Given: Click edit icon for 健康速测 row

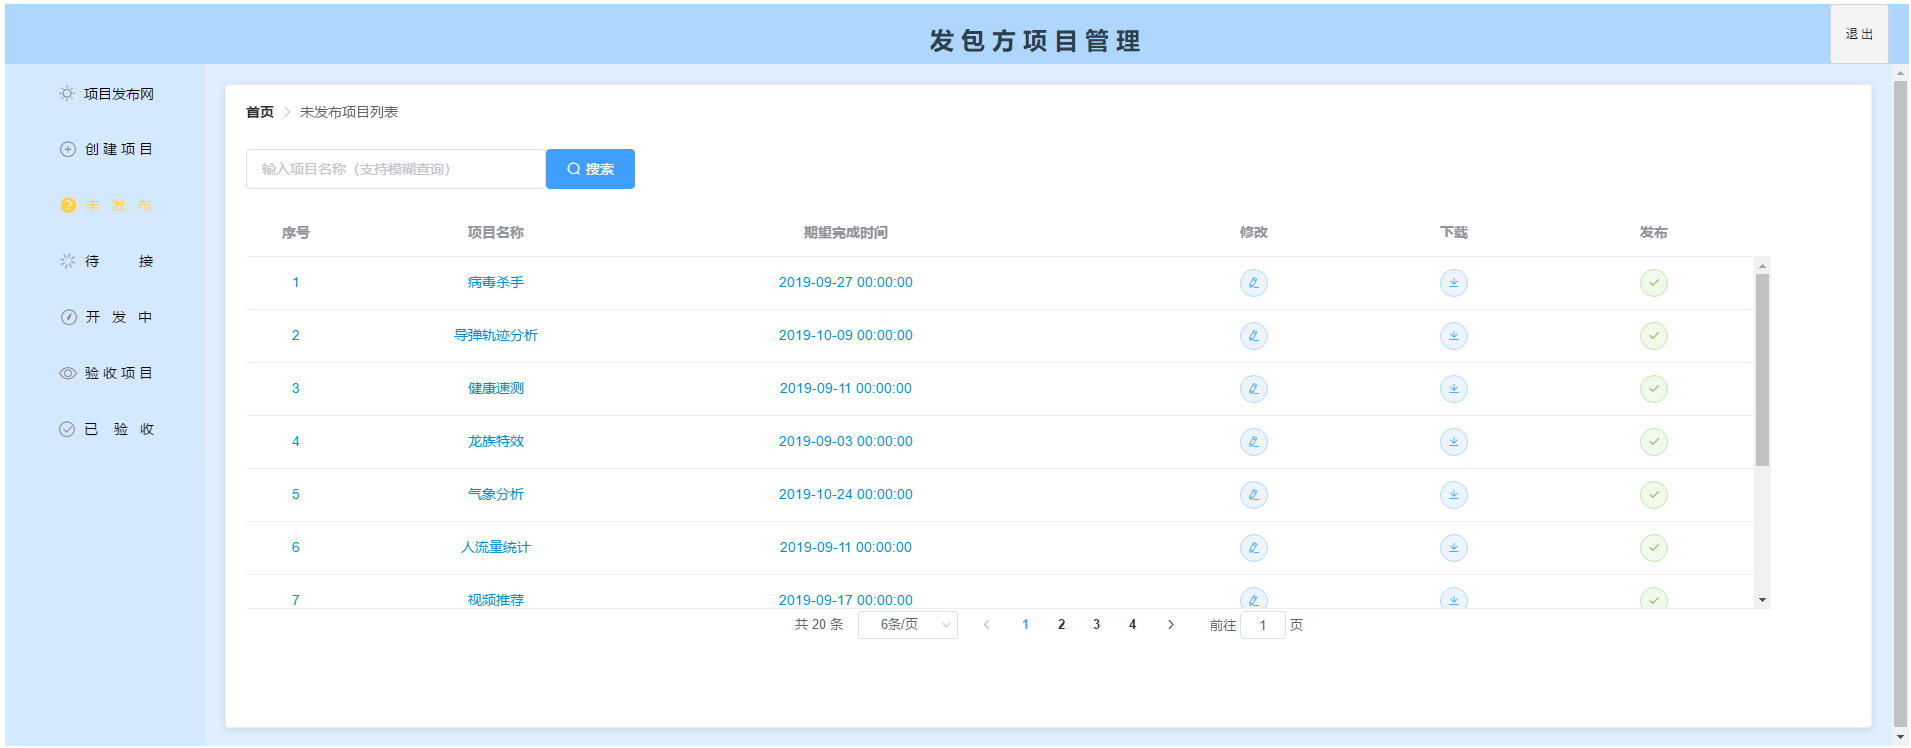Looking at the screenshot, I should tap(1253, 389).
